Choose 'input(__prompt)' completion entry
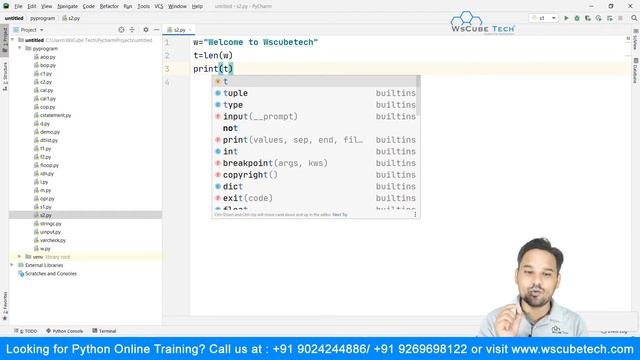Screen dimensions: 640x360 (x=315, y=116)
